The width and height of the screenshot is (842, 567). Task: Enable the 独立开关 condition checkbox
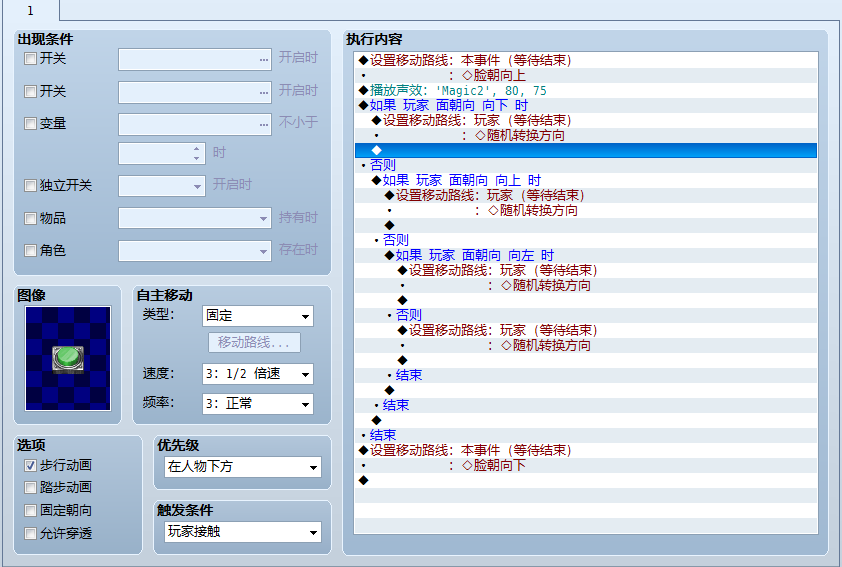[31, 186]
